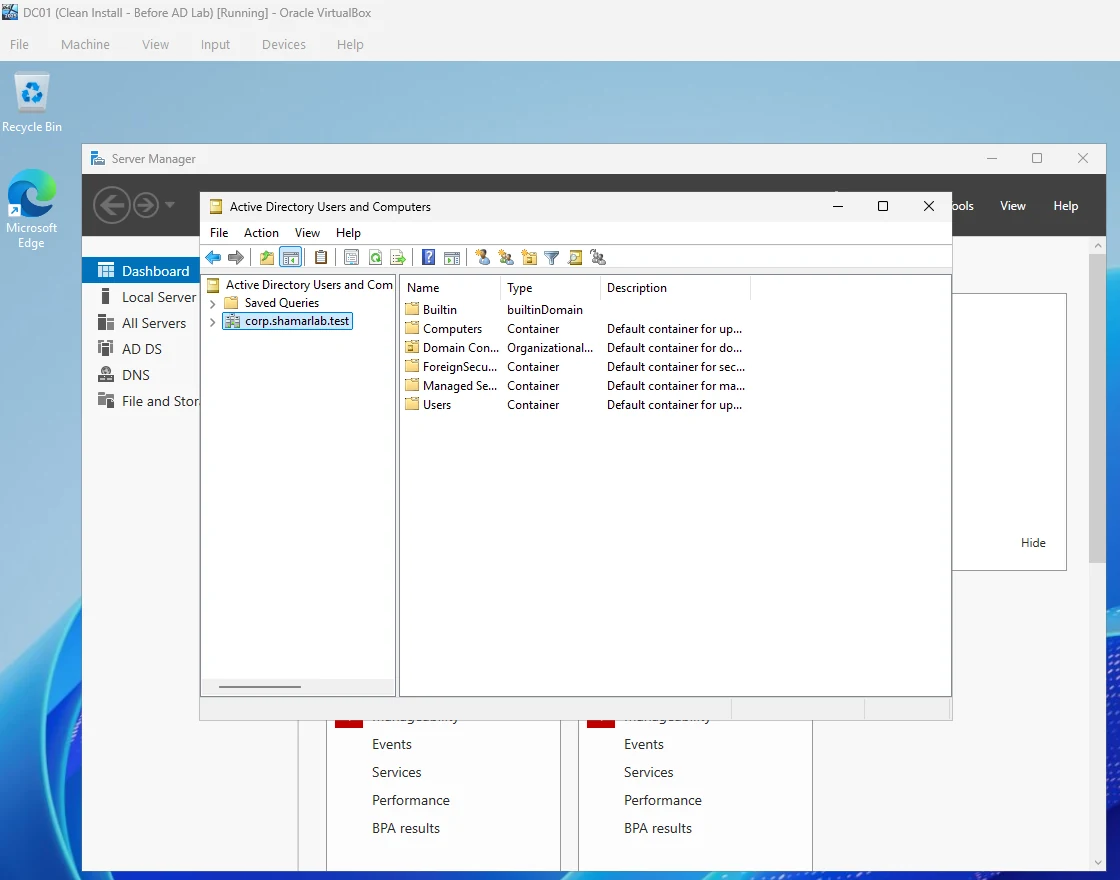Sort list by the Name column header
Image resolution: width=1120 pixels, height=880 pixels.
450,288
